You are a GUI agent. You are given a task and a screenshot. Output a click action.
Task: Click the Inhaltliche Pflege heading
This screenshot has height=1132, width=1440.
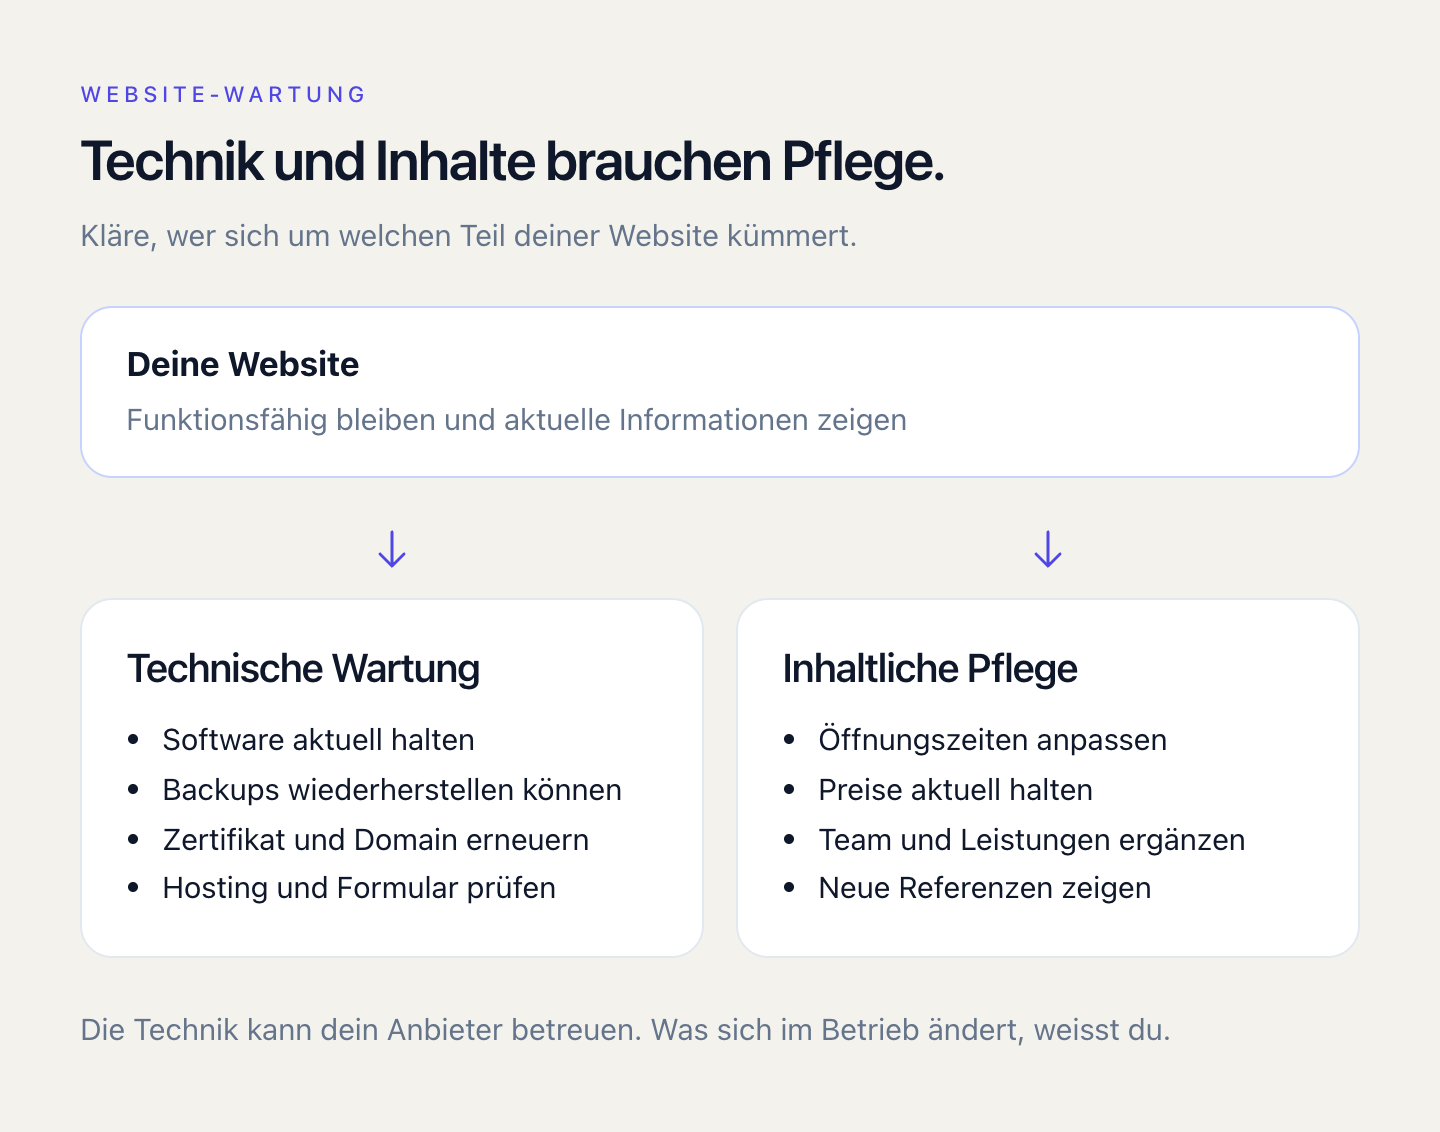coord(930,669)
